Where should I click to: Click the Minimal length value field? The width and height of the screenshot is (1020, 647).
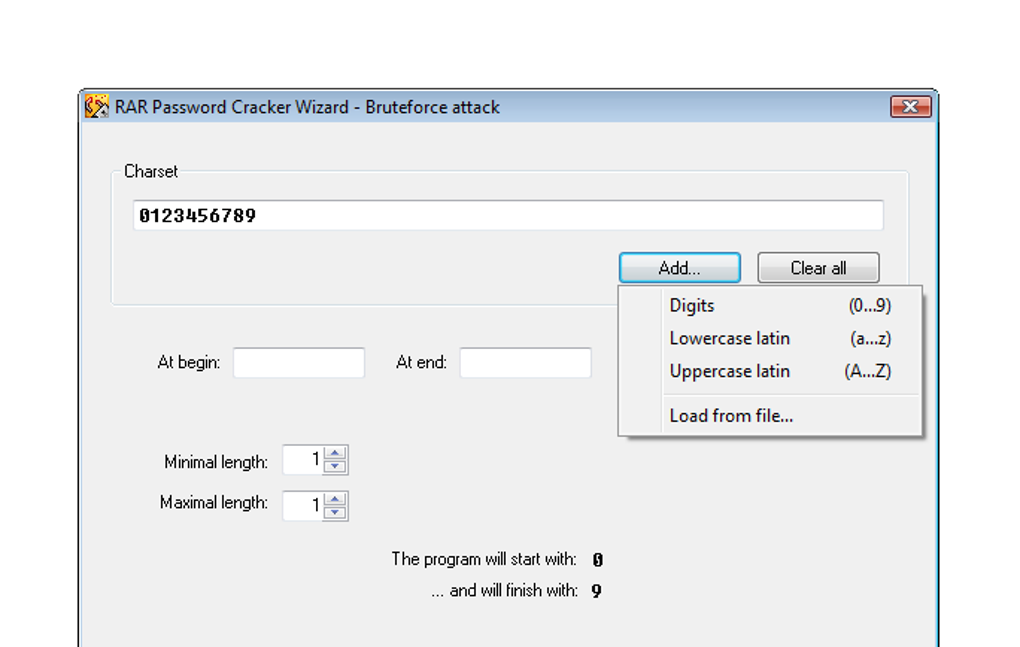[304, 461]
